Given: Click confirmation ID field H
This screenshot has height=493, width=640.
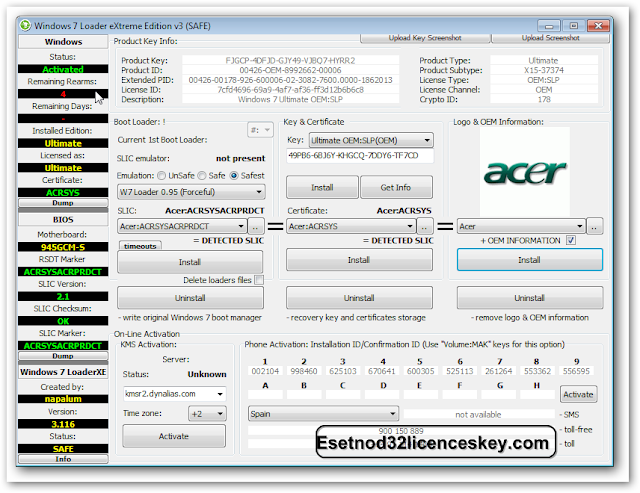Looking at the screenshot, I should 537,395.
